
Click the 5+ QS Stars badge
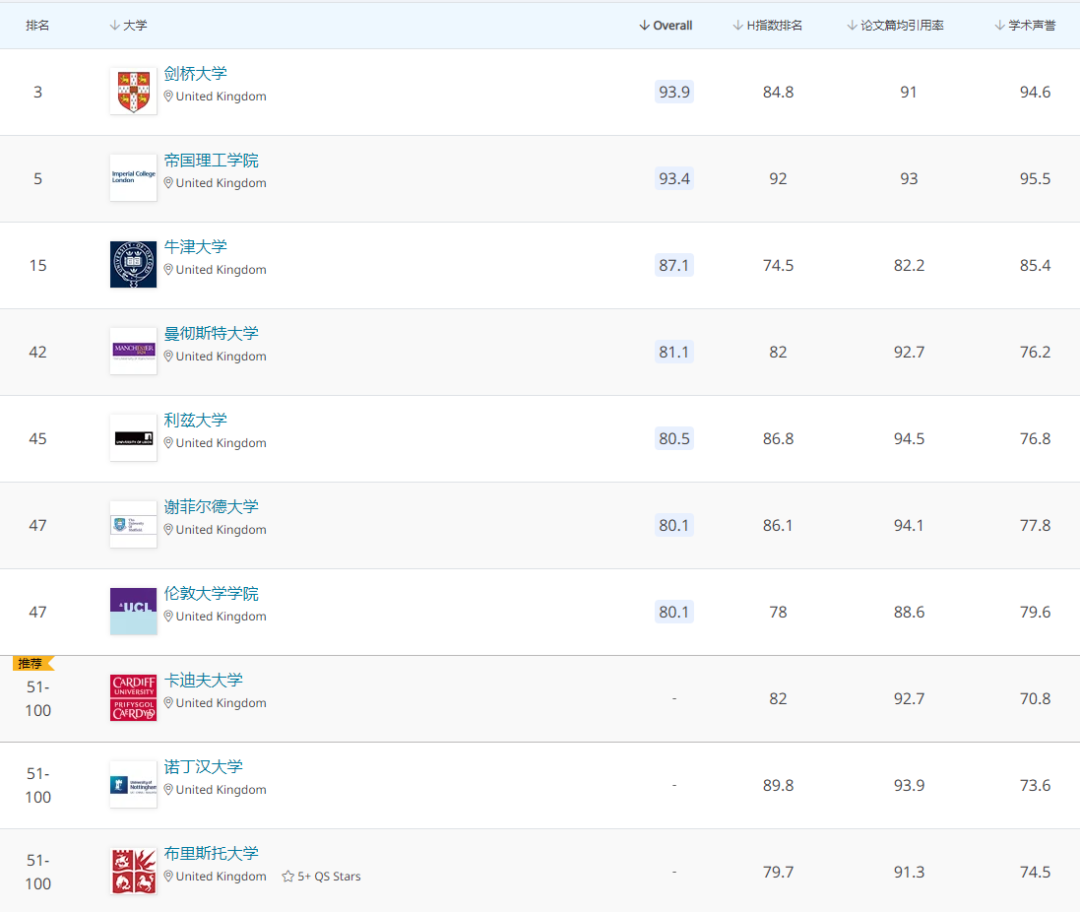pyautogui.click(x=321, y=876)
